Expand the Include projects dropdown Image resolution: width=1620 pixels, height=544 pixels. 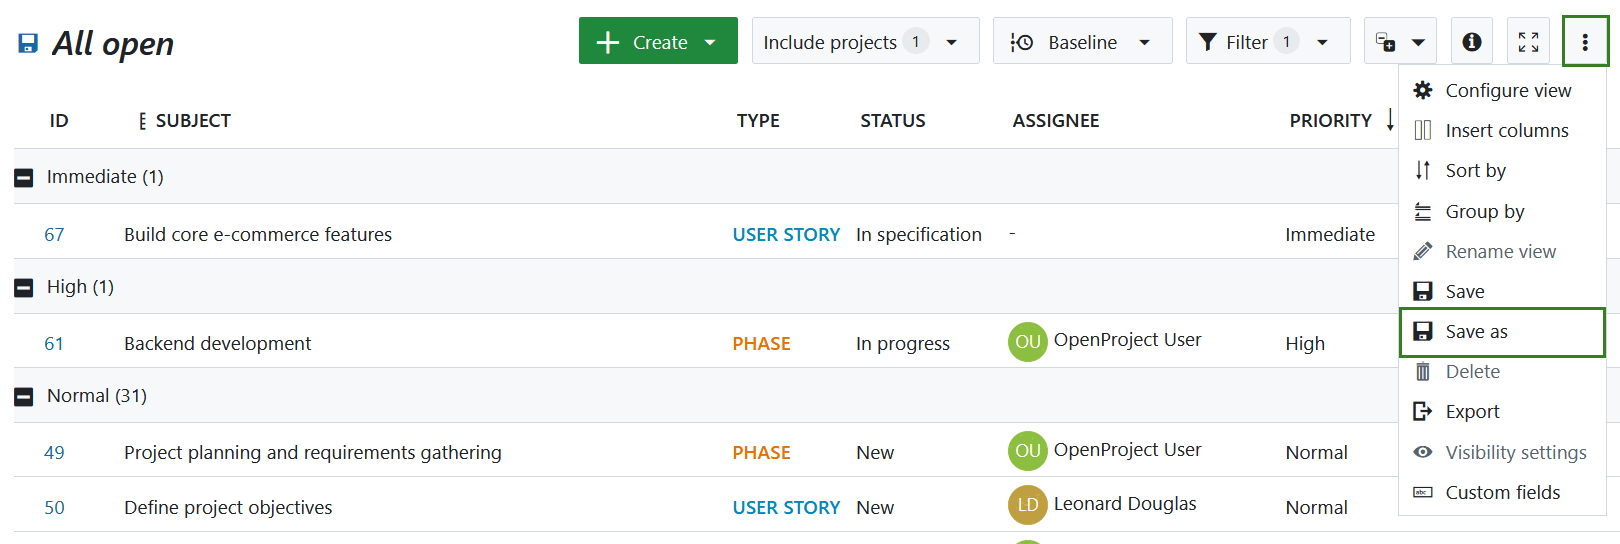point(865,42)
